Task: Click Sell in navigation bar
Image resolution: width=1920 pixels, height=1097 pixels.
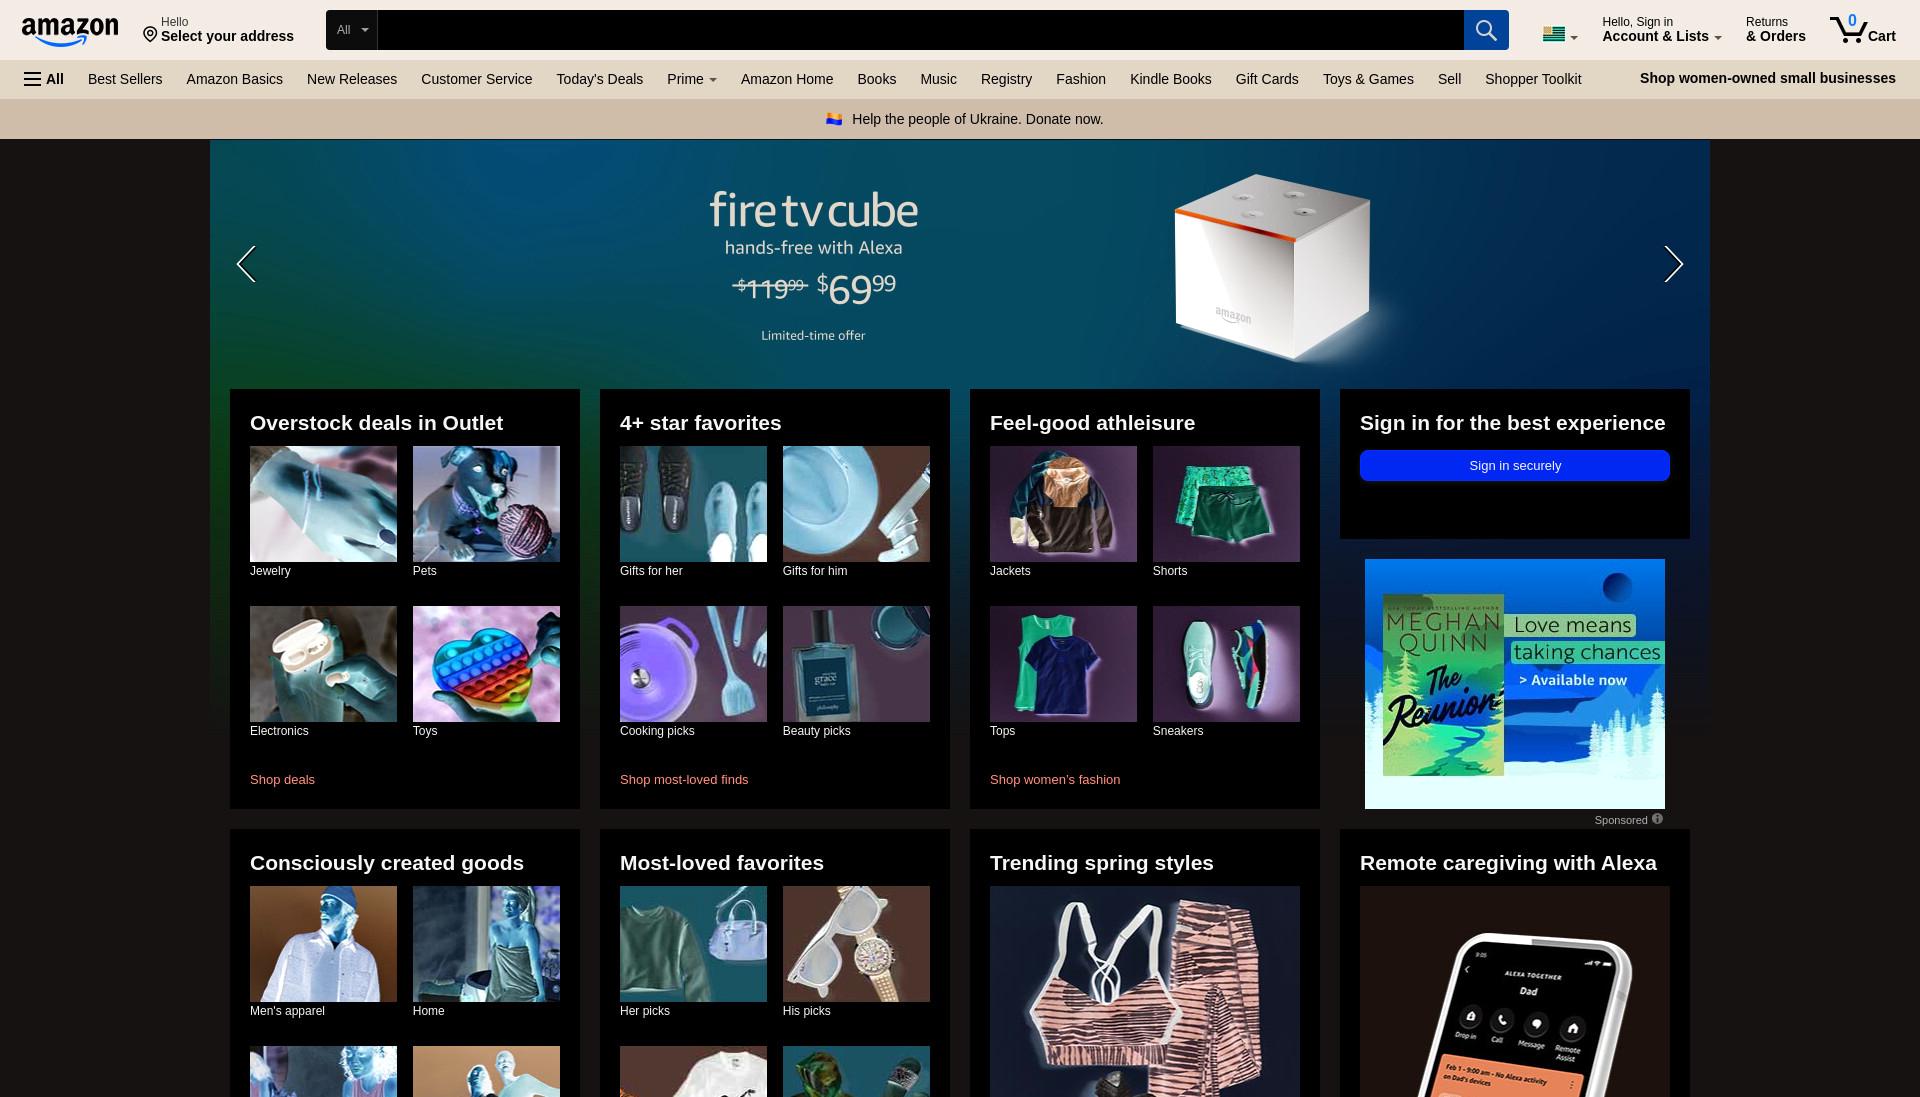Action: click(x=1449, y=79)
